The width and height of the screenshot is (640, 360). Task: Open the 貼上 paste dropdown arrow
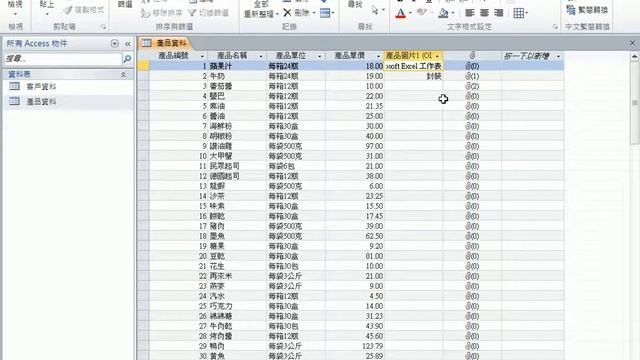pyautogui.click(x=47, y=14)
